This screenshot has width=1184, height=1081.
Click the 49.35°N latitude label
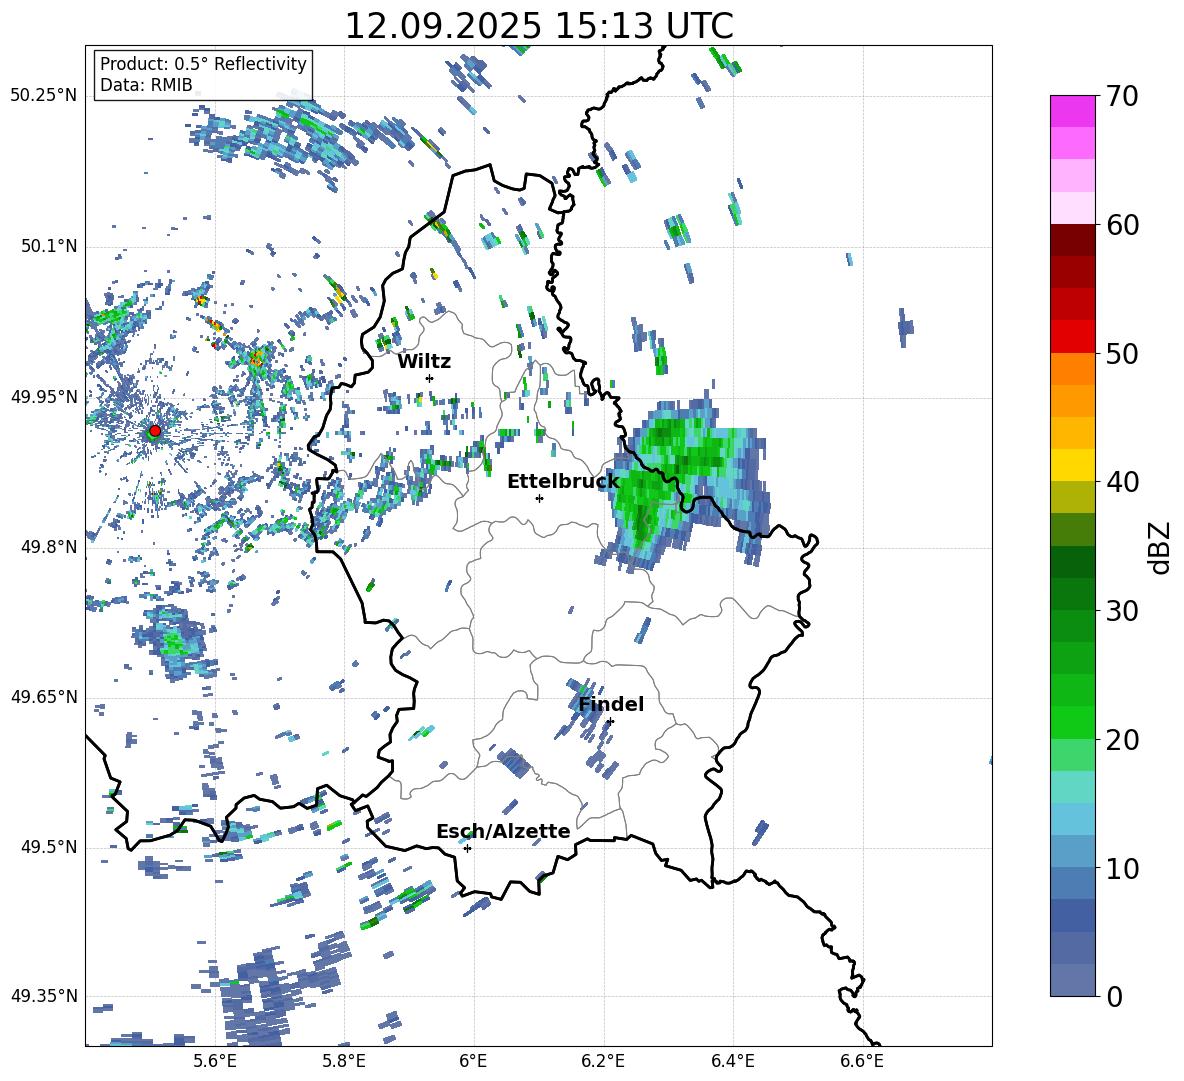[44, 996]
